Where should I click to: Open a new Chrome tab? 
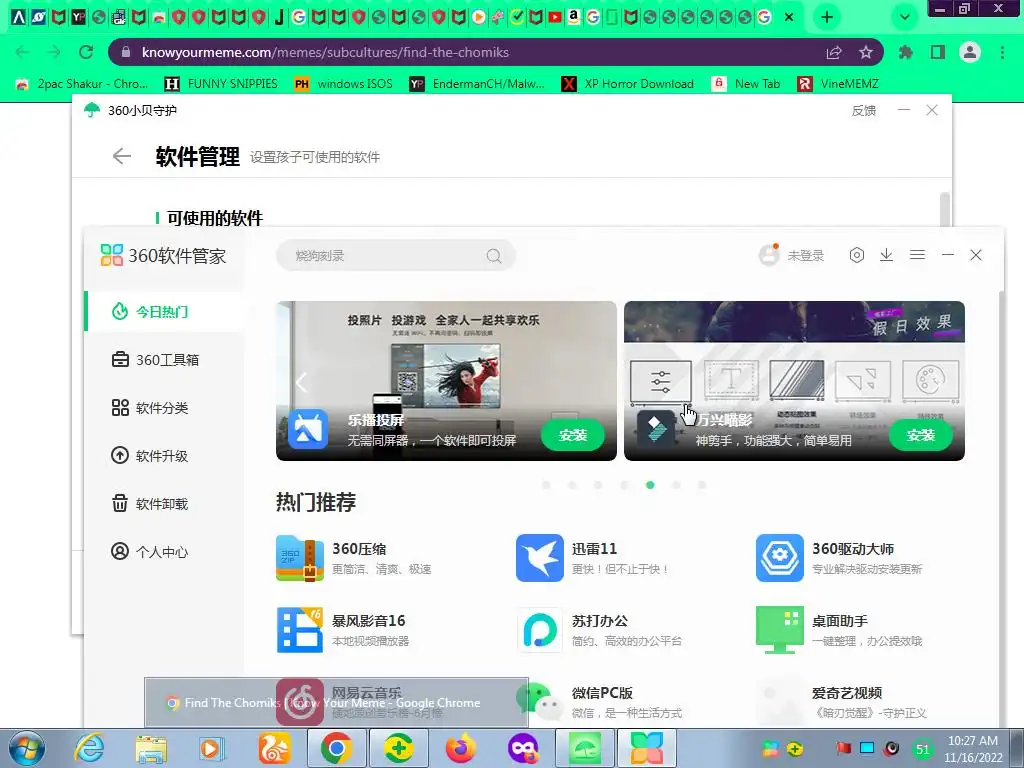pos(827,17)
